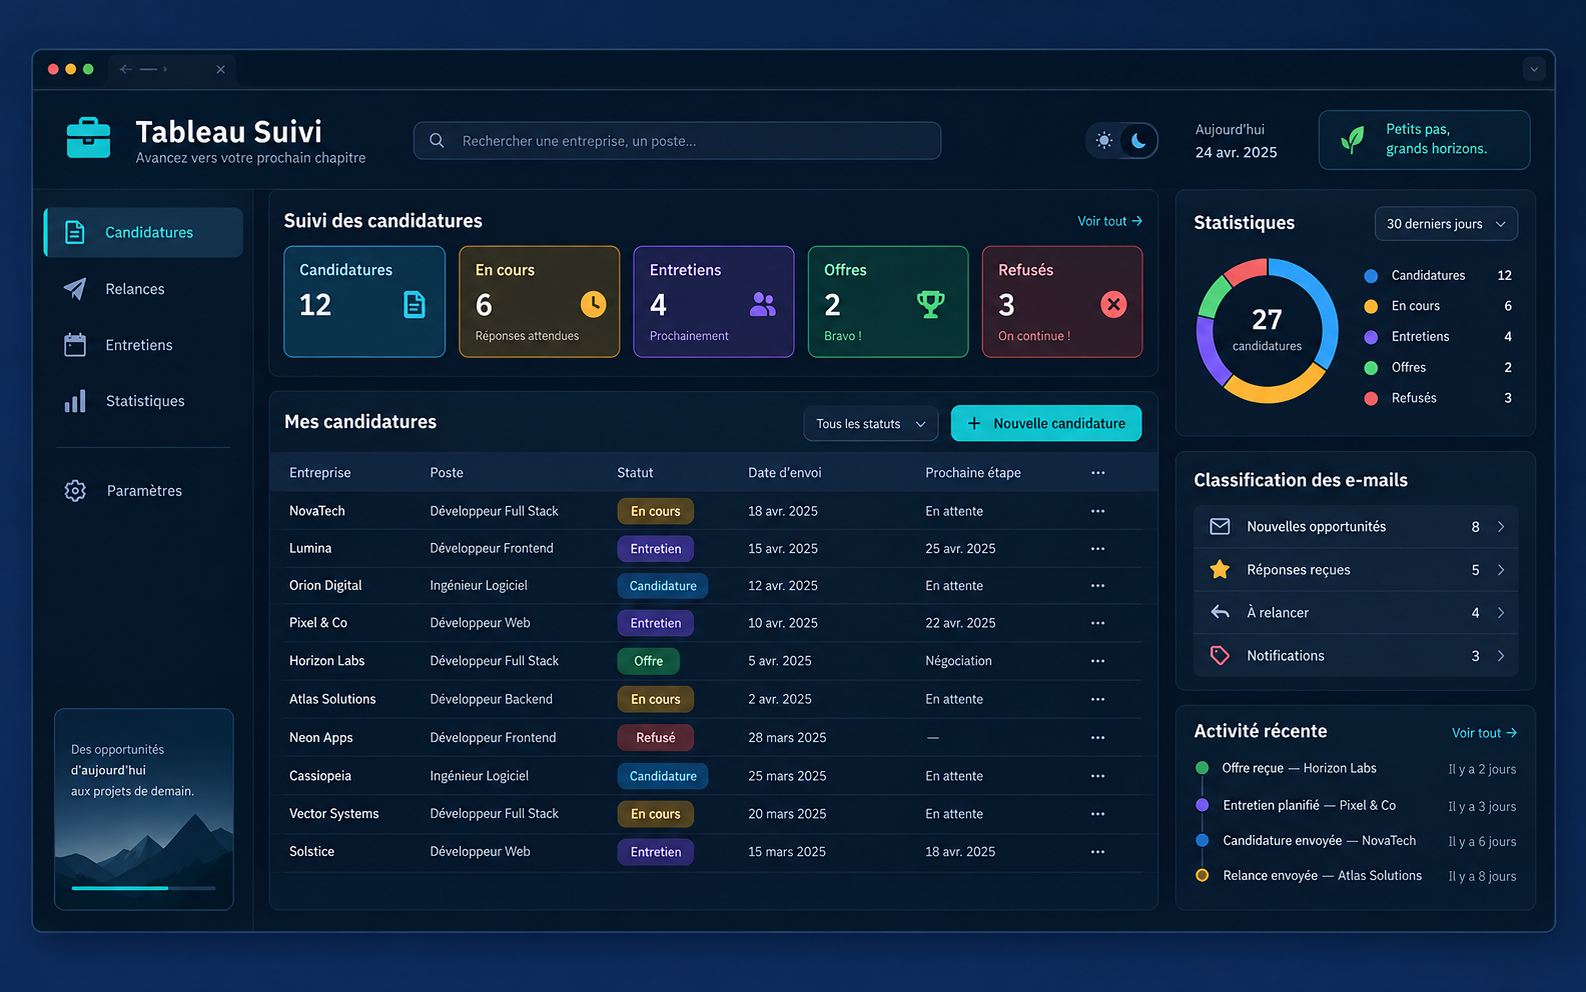
Task: Expand the À relancer chevron
Action: coord(1501,613)
